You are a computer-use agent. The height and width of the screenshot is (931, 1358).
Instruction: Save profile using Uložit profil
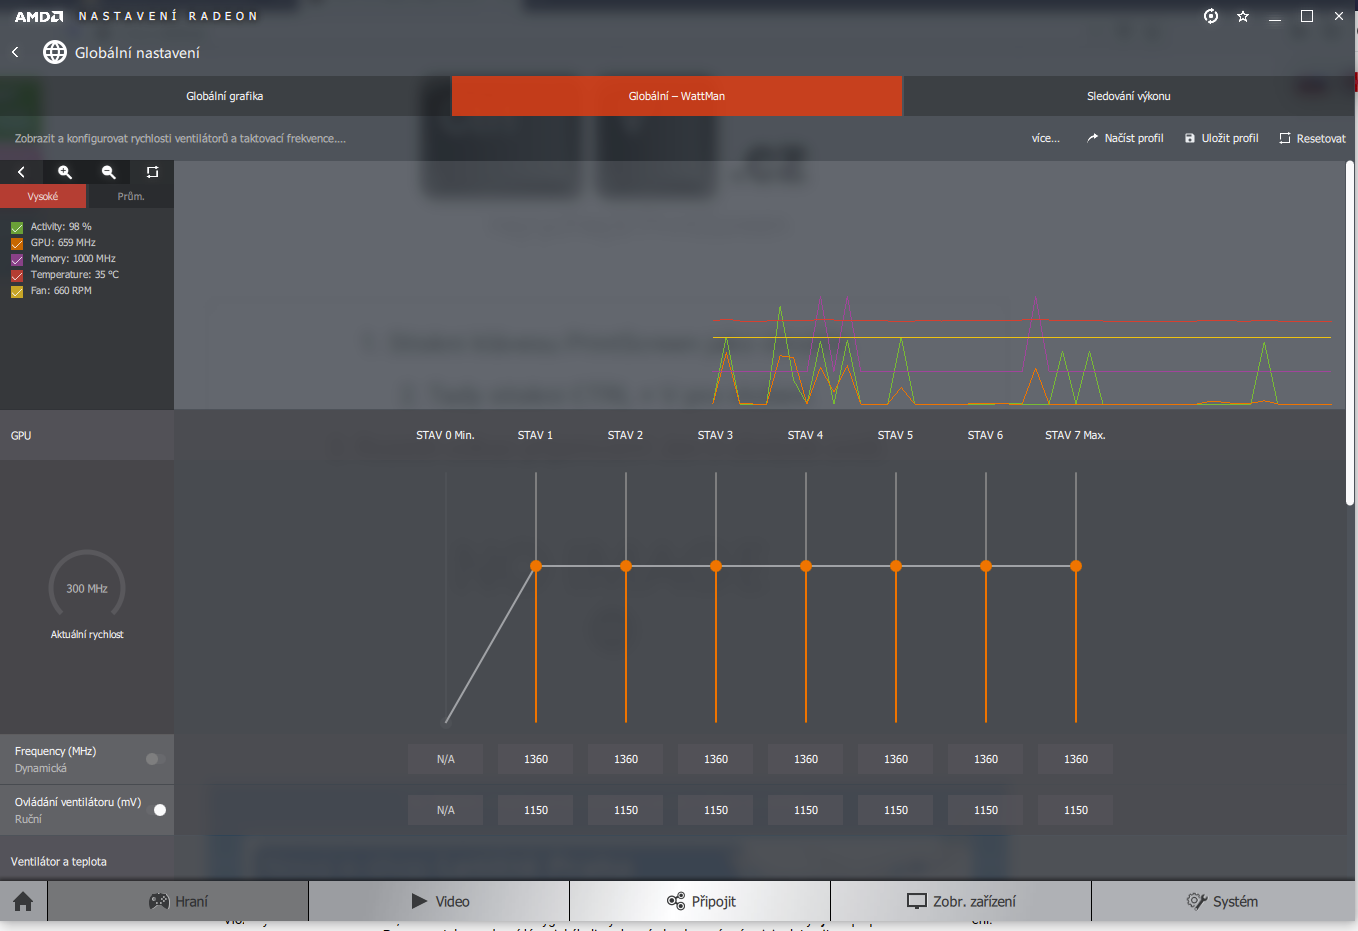[1221, 138]
